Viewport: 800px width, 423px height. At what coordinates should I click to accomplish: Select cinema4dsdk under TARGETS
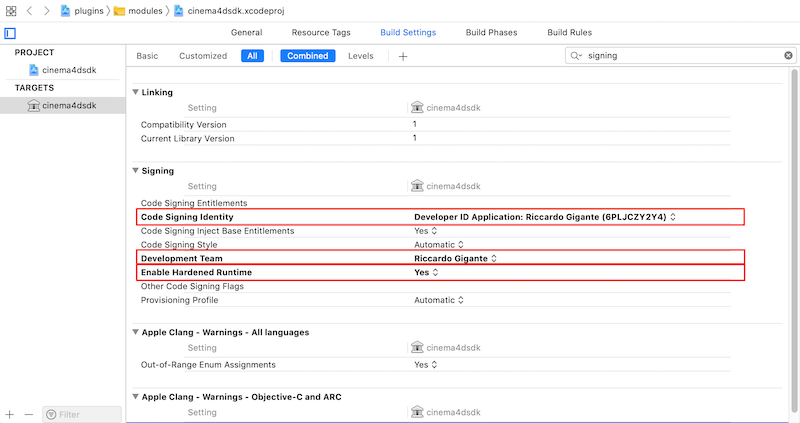point(68,105)
